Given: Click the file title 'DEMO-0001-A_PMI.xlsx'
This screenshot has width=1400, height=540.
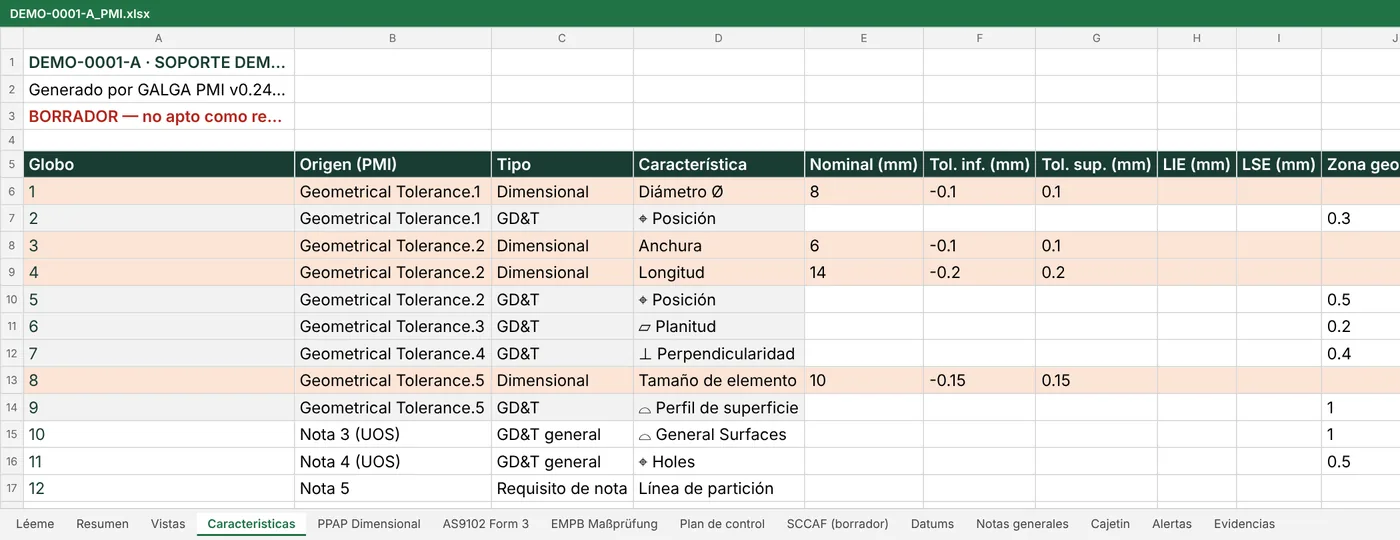Looking at the screenshot, I should [x=80, y=14].
